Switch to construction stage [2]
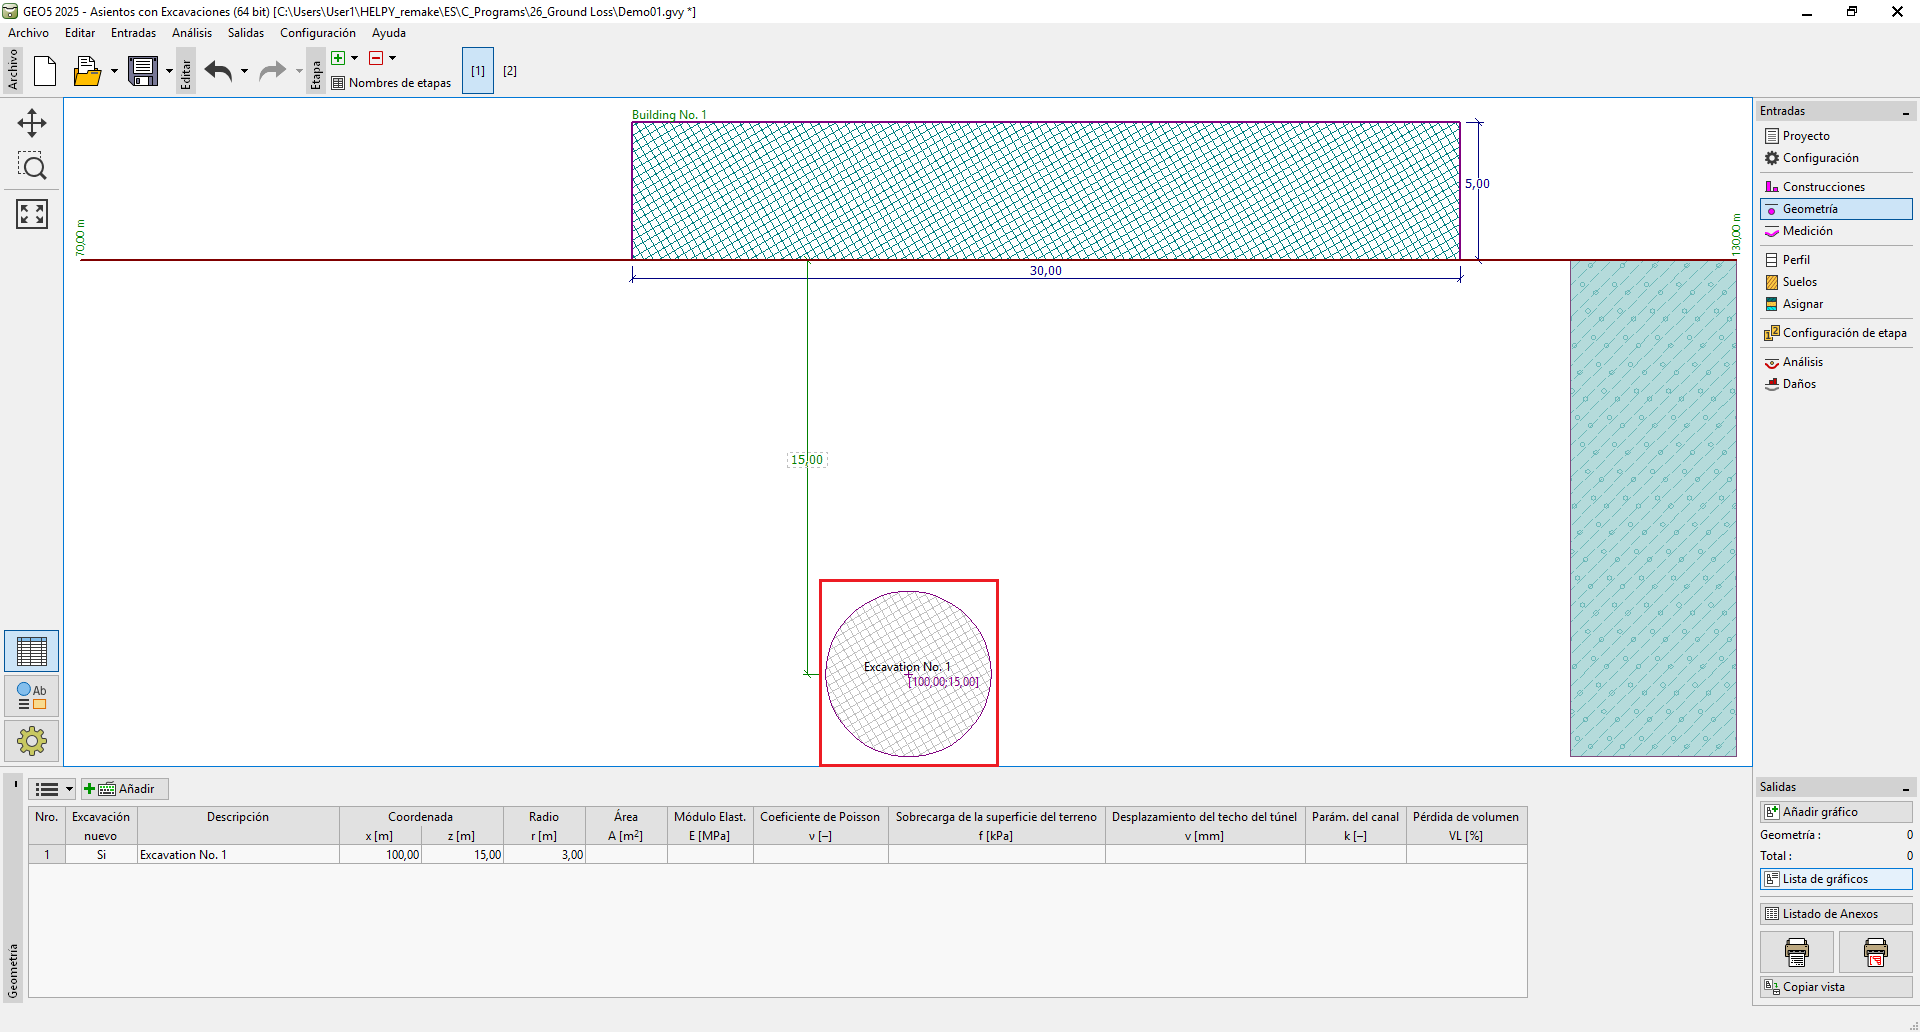Image resolution: width=1920 pixels, height=1032 pixels. click(510, 71)
